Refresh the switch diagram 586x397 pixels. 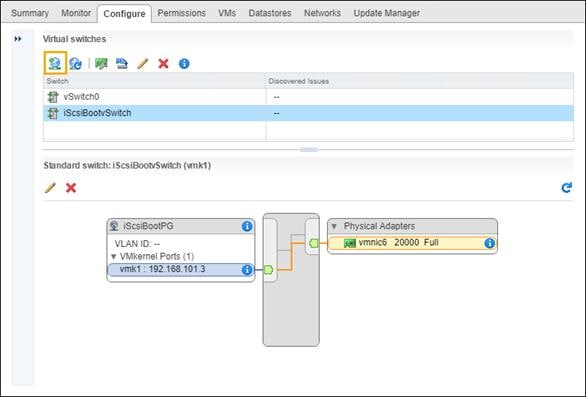point(567,187)
